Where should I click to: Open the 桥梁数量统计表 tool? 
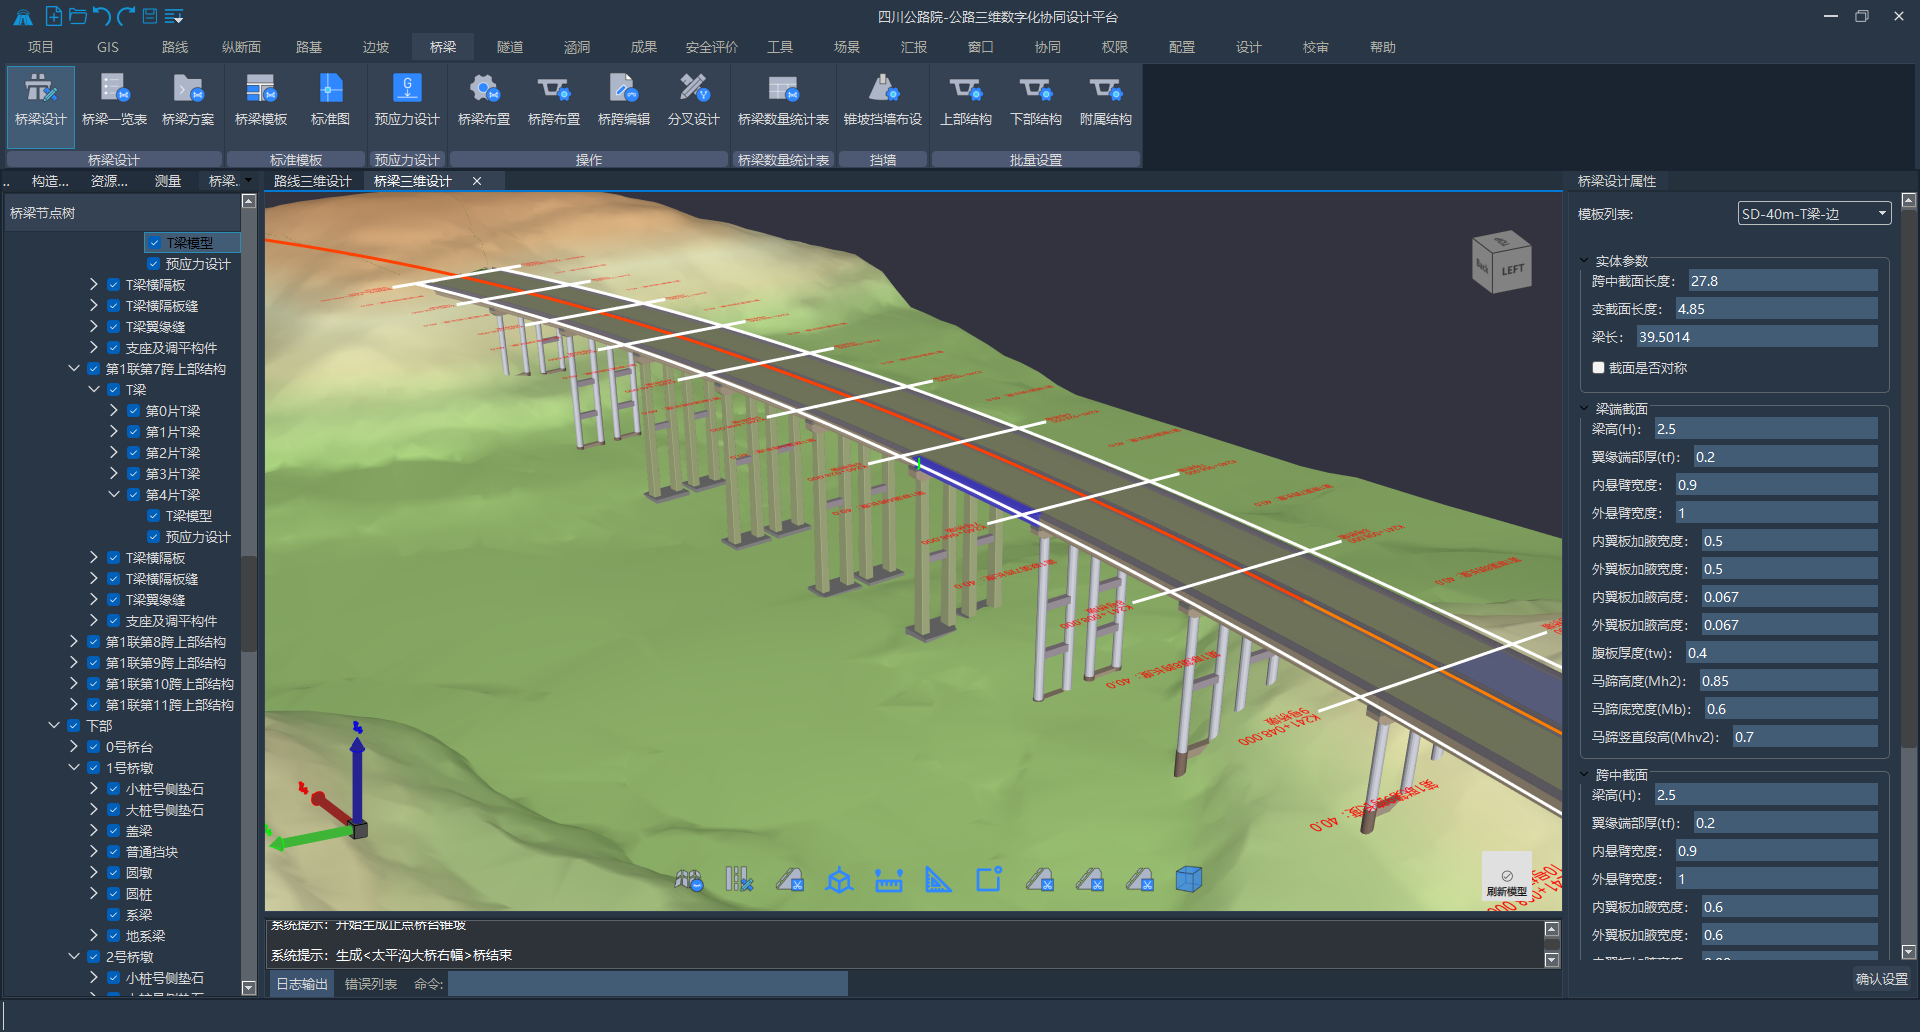pos(783,100)
